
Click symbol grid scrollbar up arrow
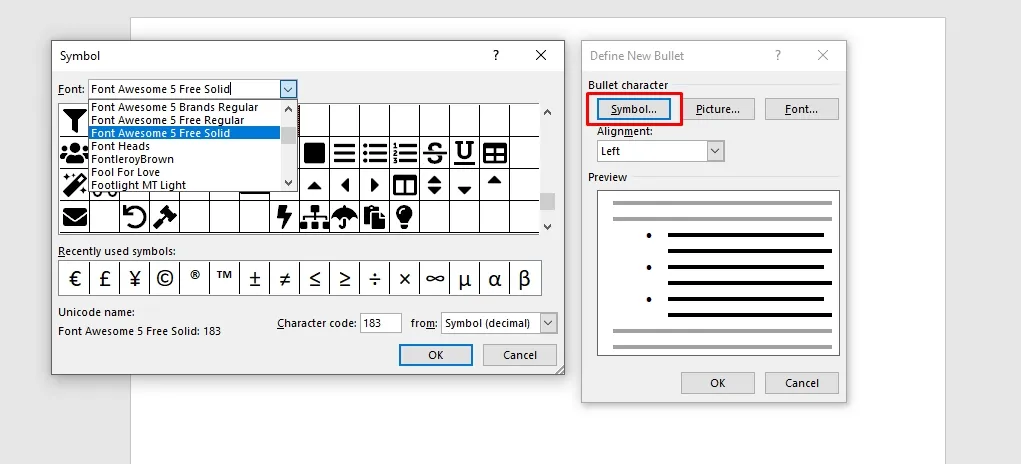pos(547,112)
